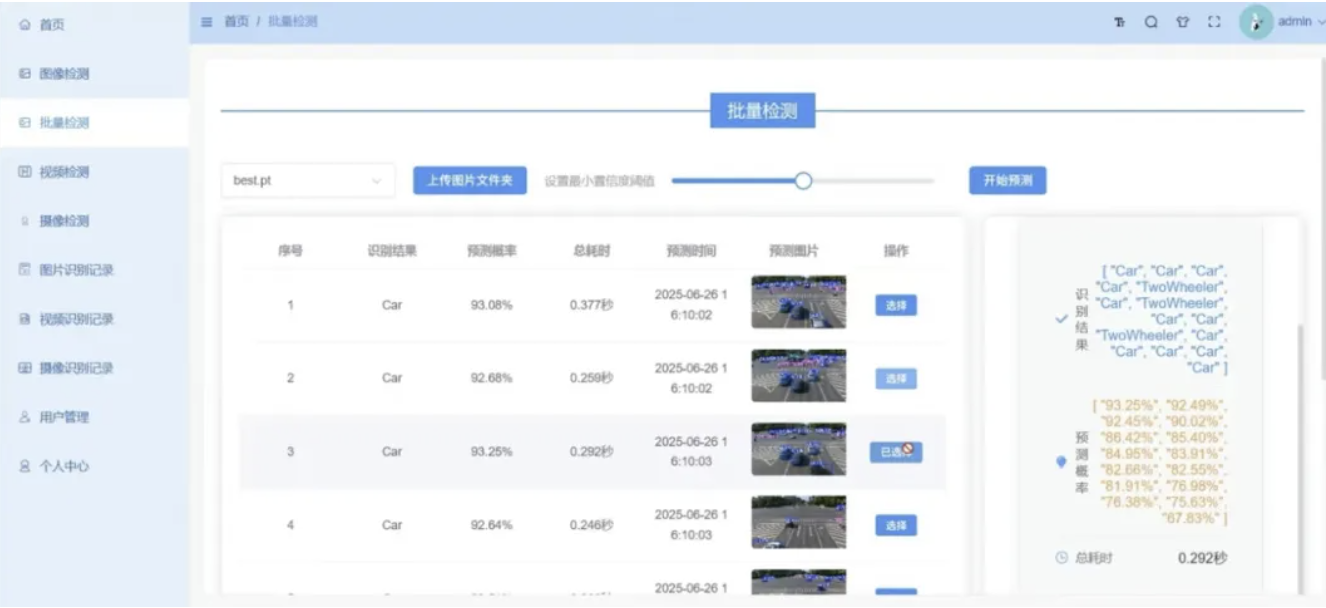This screenshot has width=1326, height=608.
Task: Open the admin user dropdown
Action: 1301,22
